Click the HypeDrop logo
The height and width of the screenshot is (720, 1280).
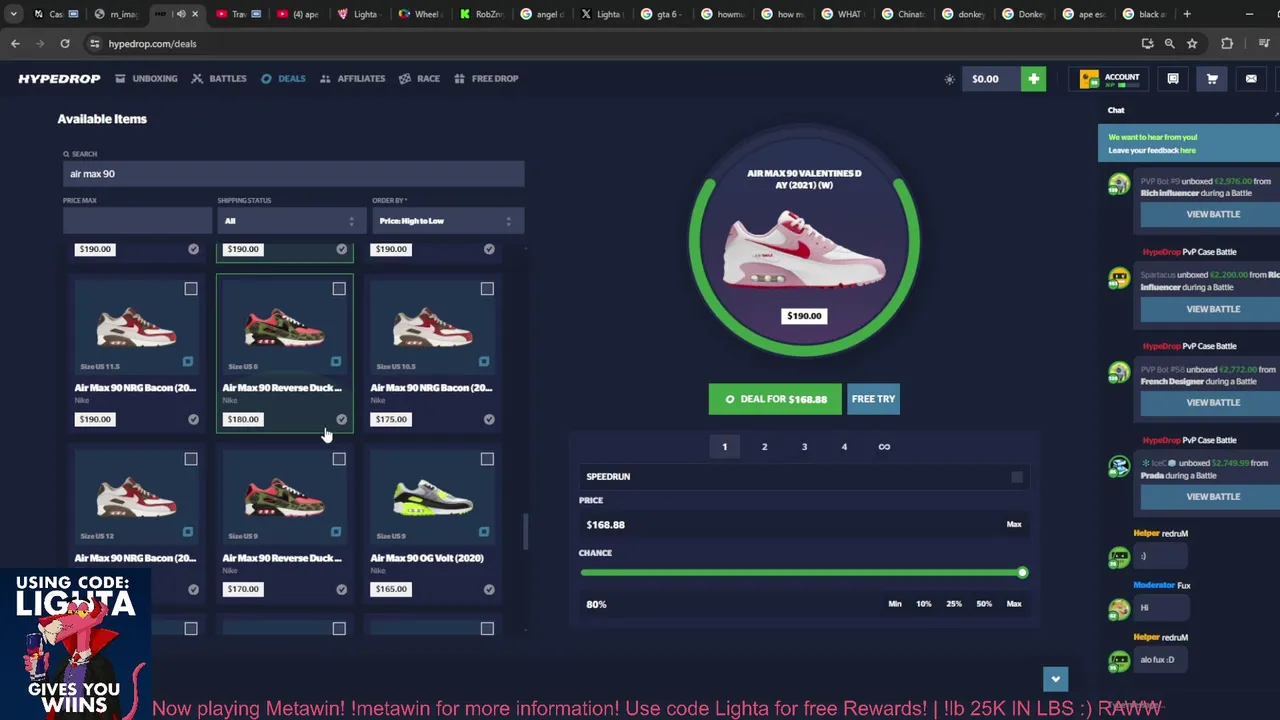(59, 78)
